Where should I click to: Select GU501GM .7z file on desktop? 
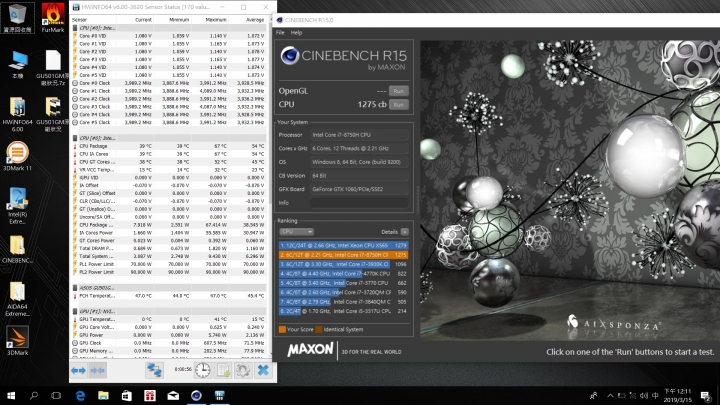(53, 68)
